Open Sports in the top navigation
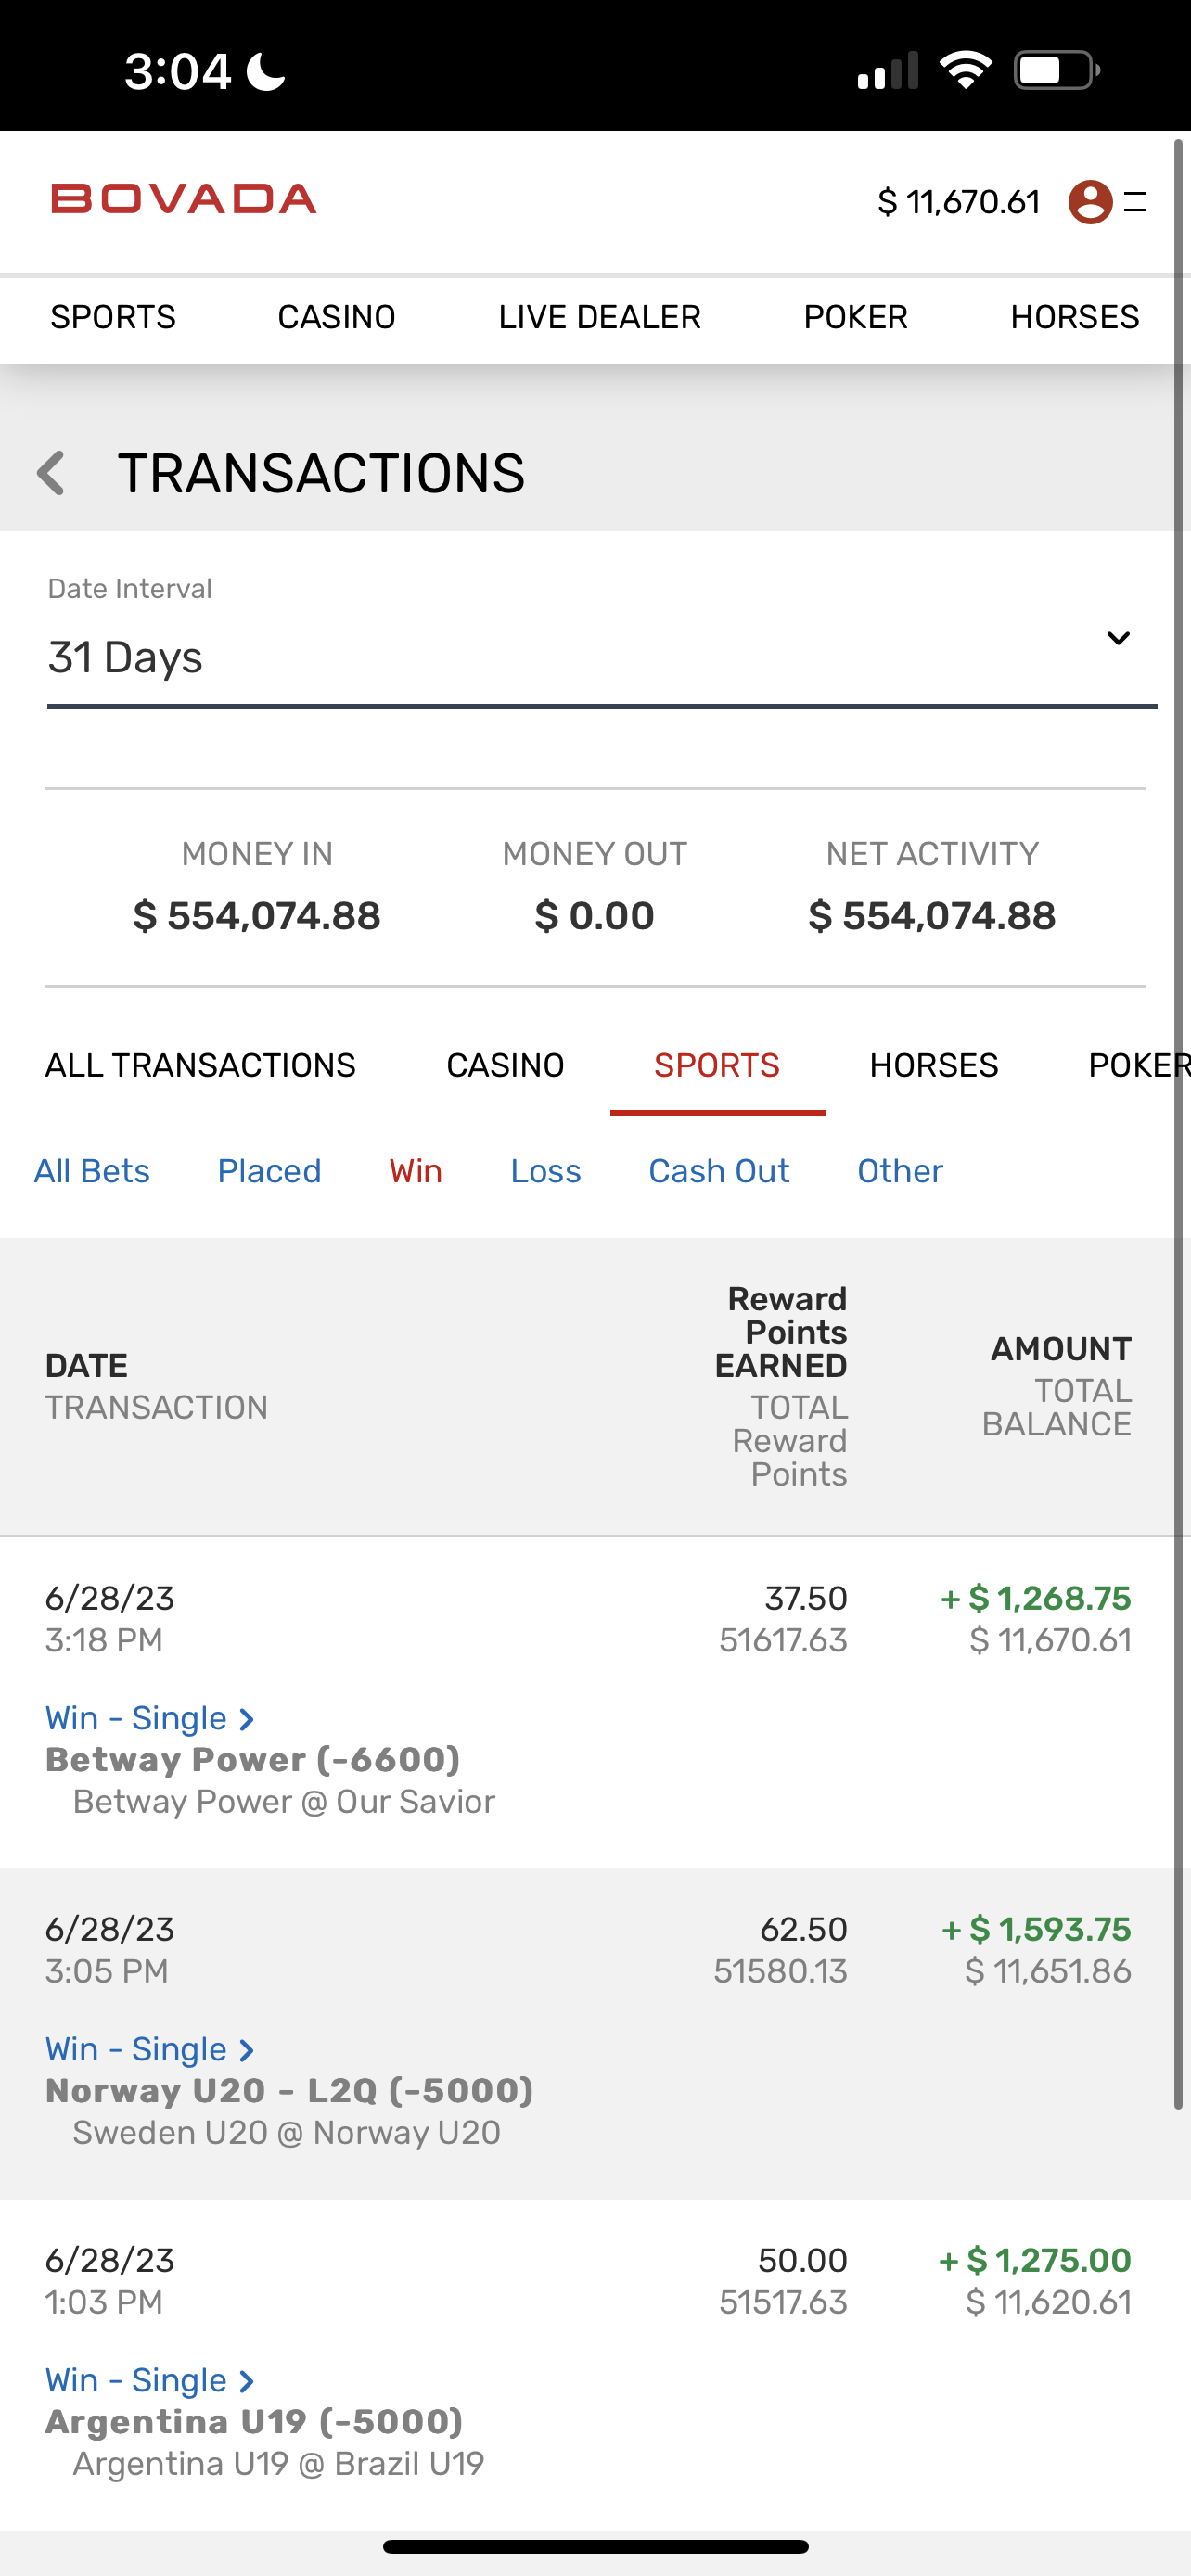The height and width of the screenshot is (2576, 1191). [x=113, y=317]
